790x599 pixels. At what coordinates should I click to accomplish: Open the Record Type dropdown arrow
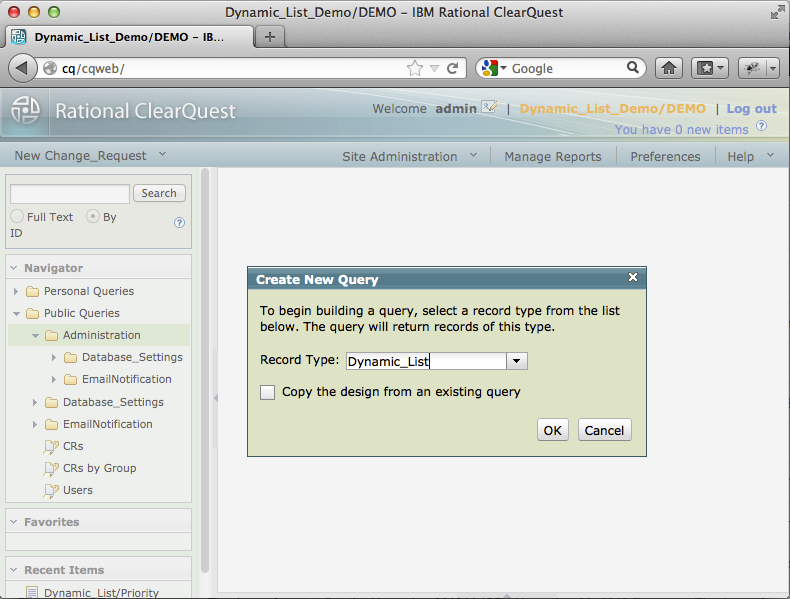(x=516, y=361)
